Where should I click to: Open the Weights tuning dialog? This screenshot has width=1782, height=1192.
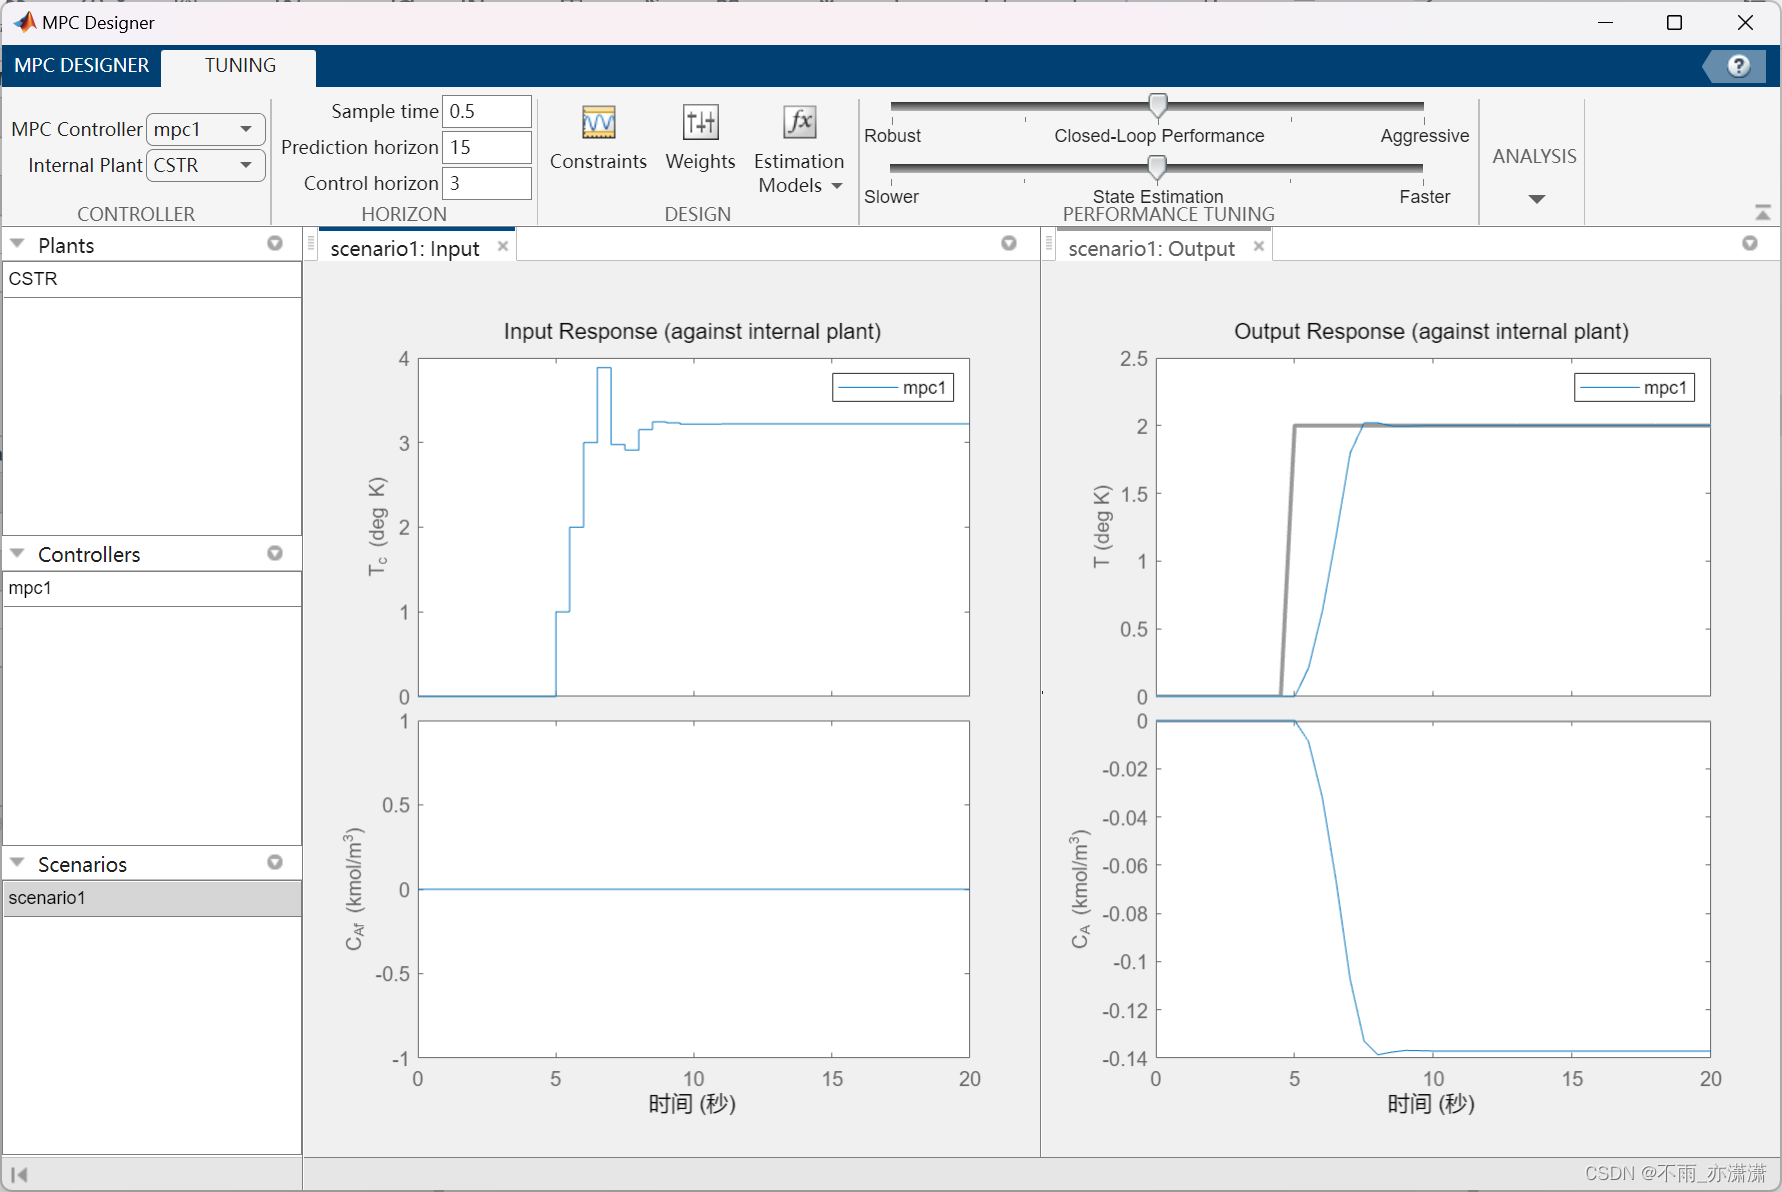700,139
